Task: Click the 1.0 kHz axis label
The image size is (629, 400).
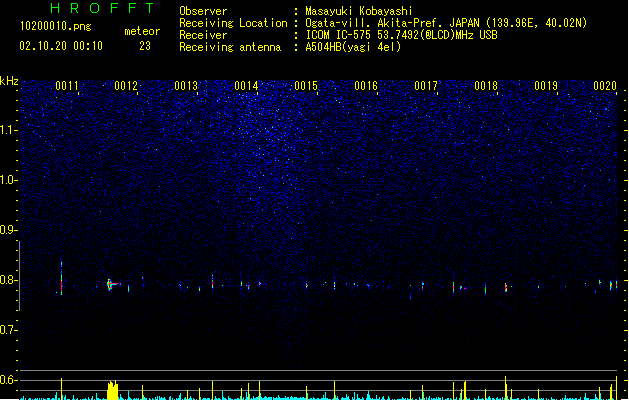Action: pyautogui.click(x=8, y=180)
